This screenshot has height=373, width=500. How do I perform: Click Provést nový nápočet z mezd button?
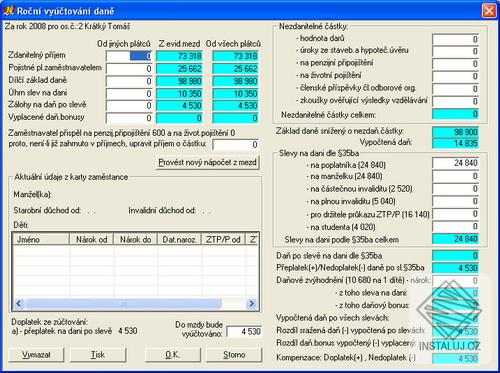tap(207, 162)
